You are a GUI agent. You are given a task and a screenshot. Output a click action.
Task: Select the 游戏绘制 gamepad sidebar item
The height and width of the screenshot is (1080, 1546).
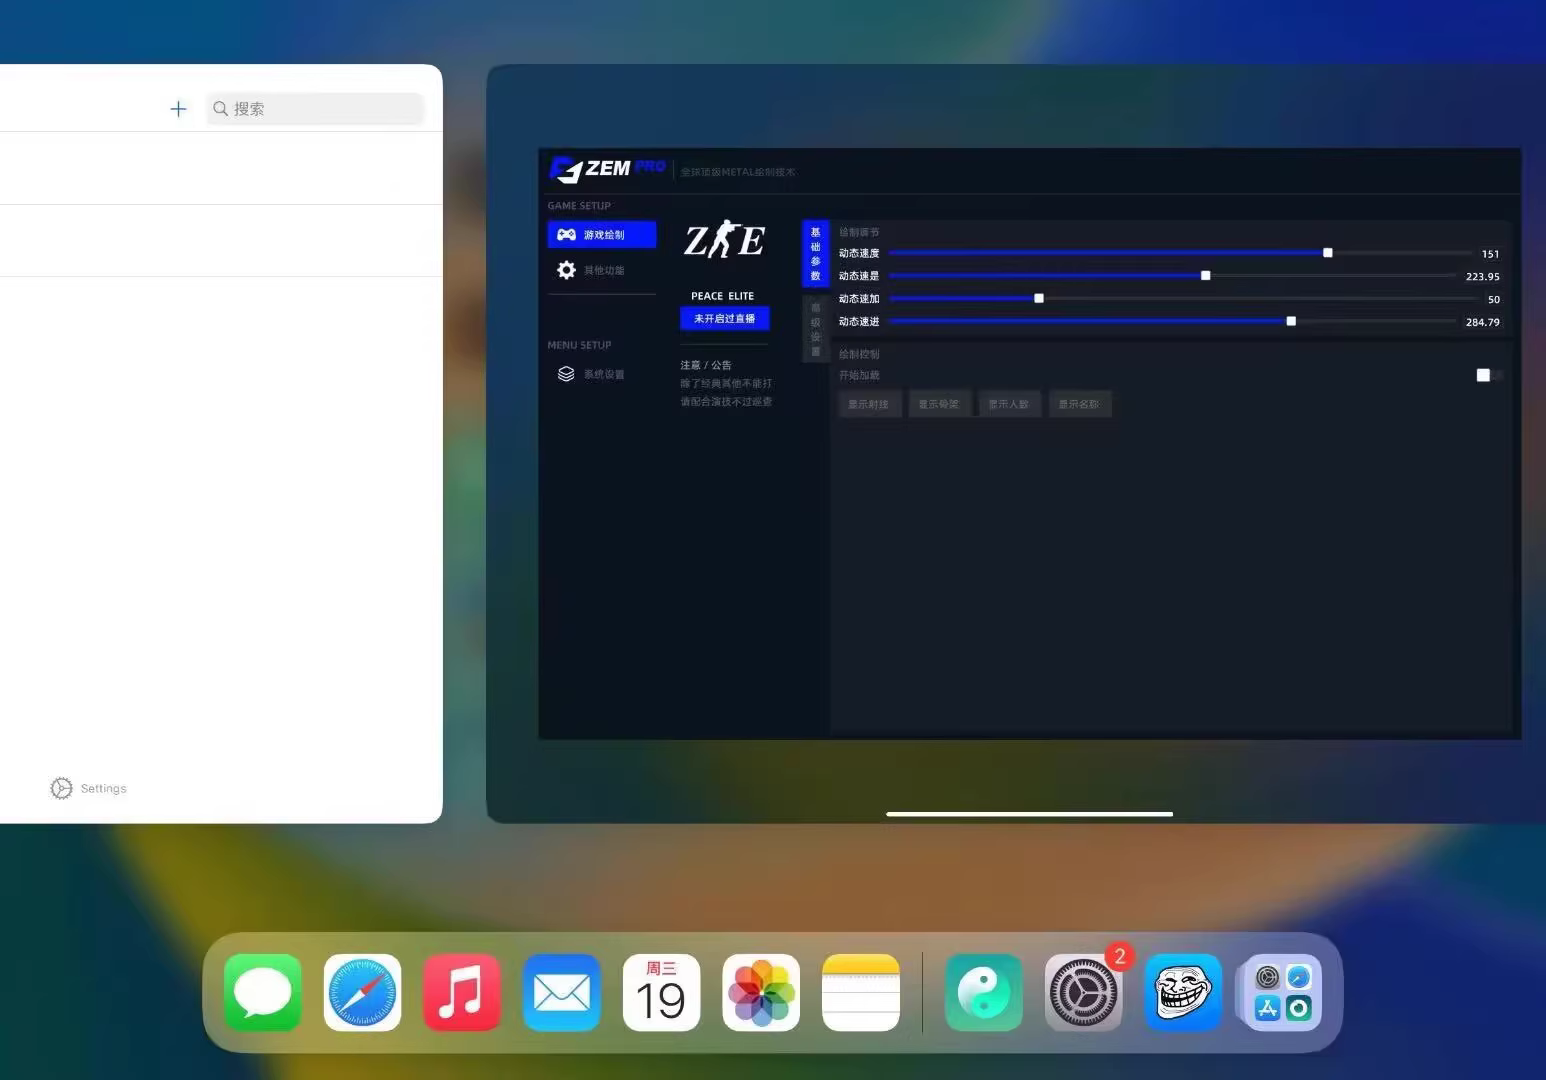tap(601, 234)
